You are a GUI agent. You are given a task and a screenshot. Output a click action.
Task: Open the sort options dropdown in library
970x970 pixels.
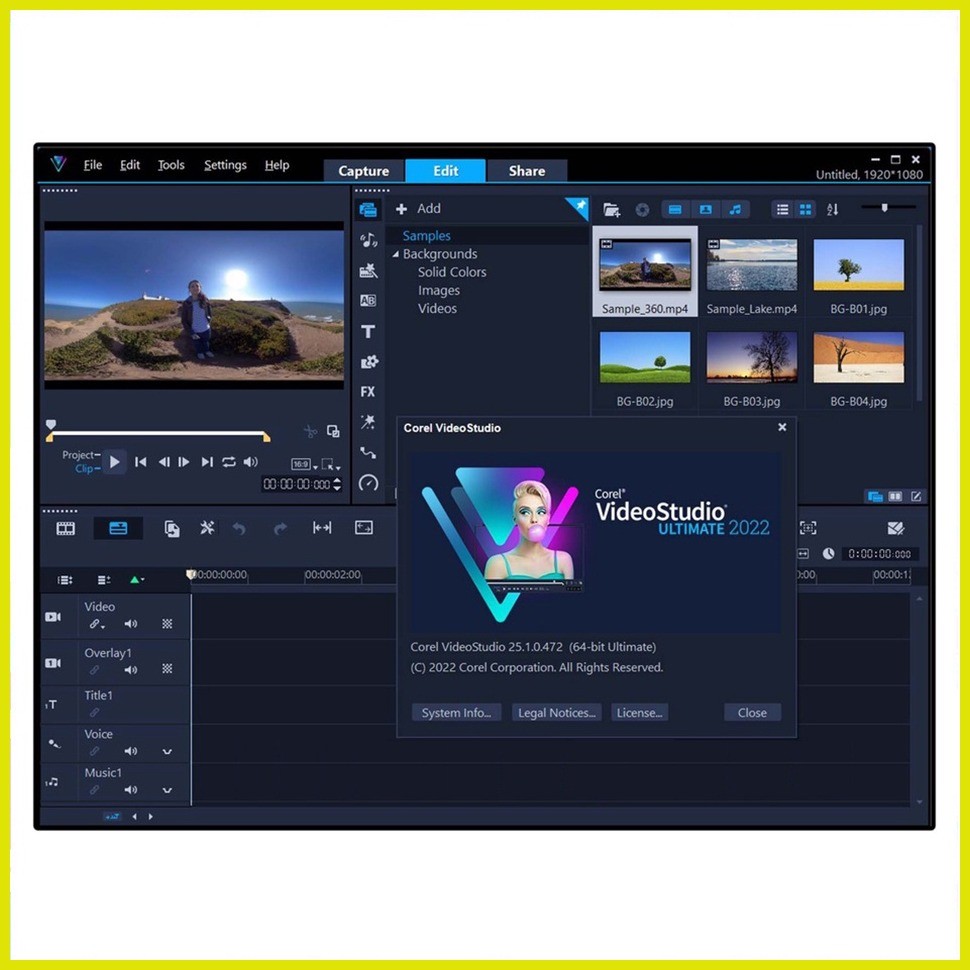click(x=833, y=209)
